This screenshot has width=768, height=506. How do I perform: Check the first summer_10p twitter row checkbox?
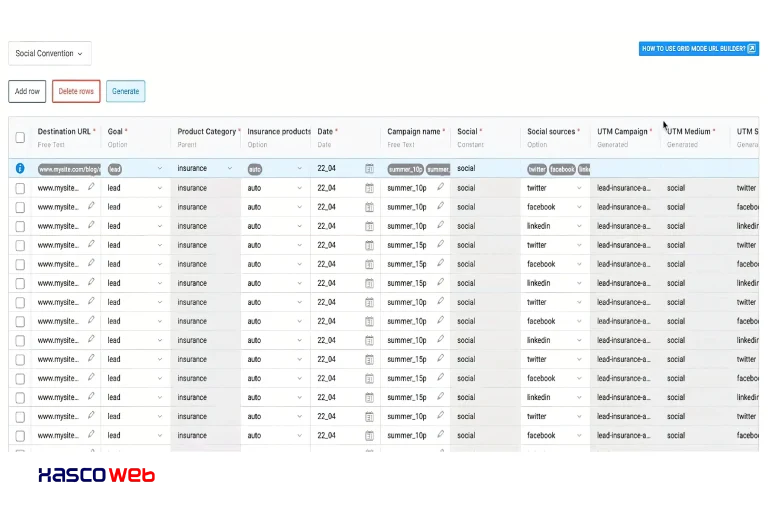pyautogui.click(x=20, y=188)
